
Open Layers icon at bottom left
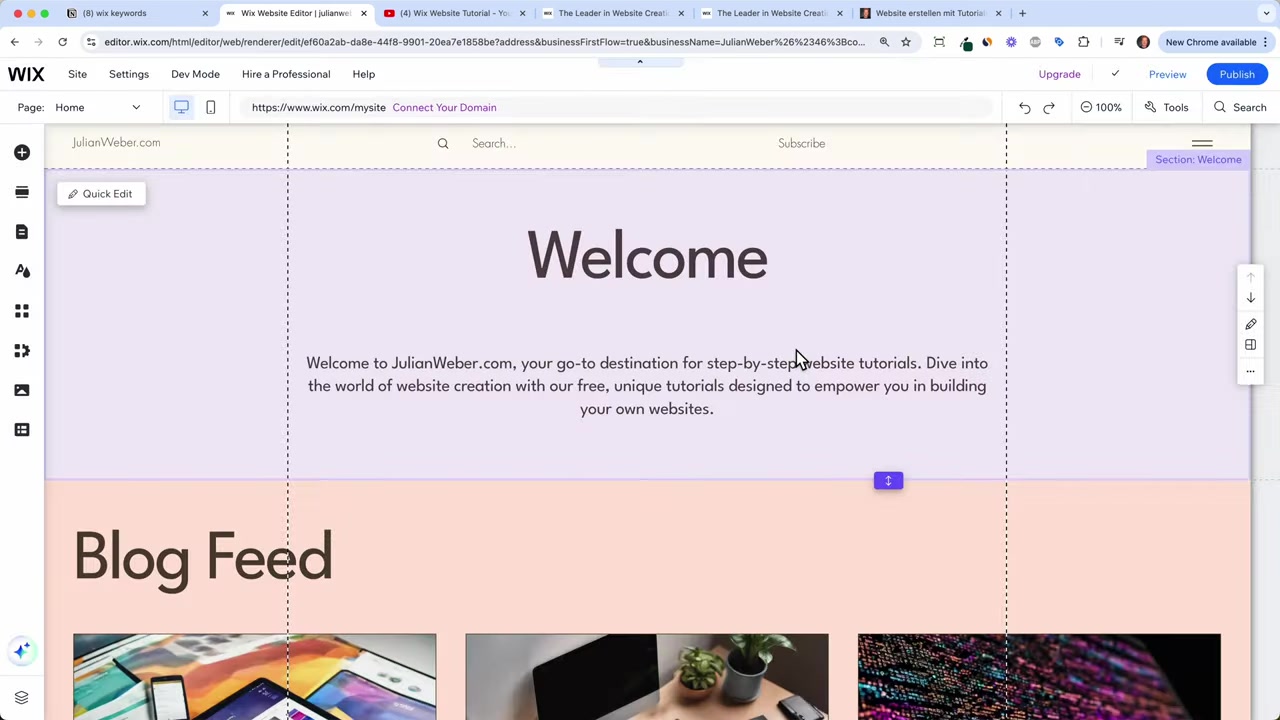click(x=22, y=697)
